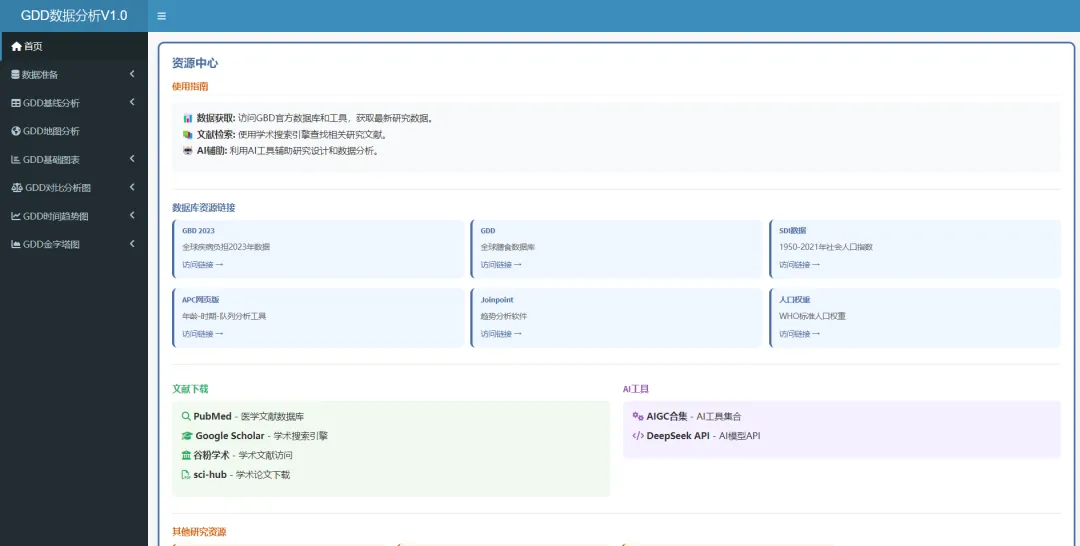Click the code icon next to DeepSeek API
This screenshot has height=546, width=1080.
(638, 435)
